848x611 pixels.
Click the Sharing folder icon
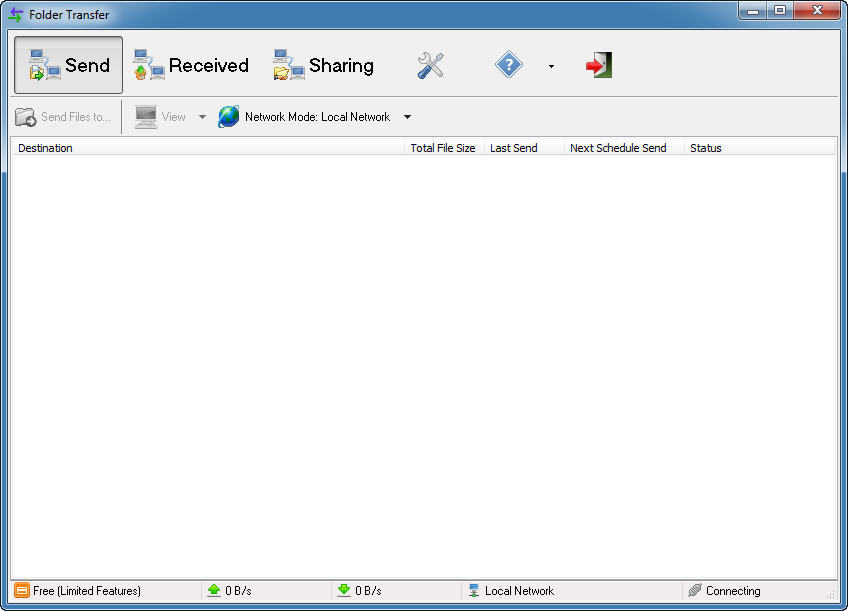(x=287, y=65)
